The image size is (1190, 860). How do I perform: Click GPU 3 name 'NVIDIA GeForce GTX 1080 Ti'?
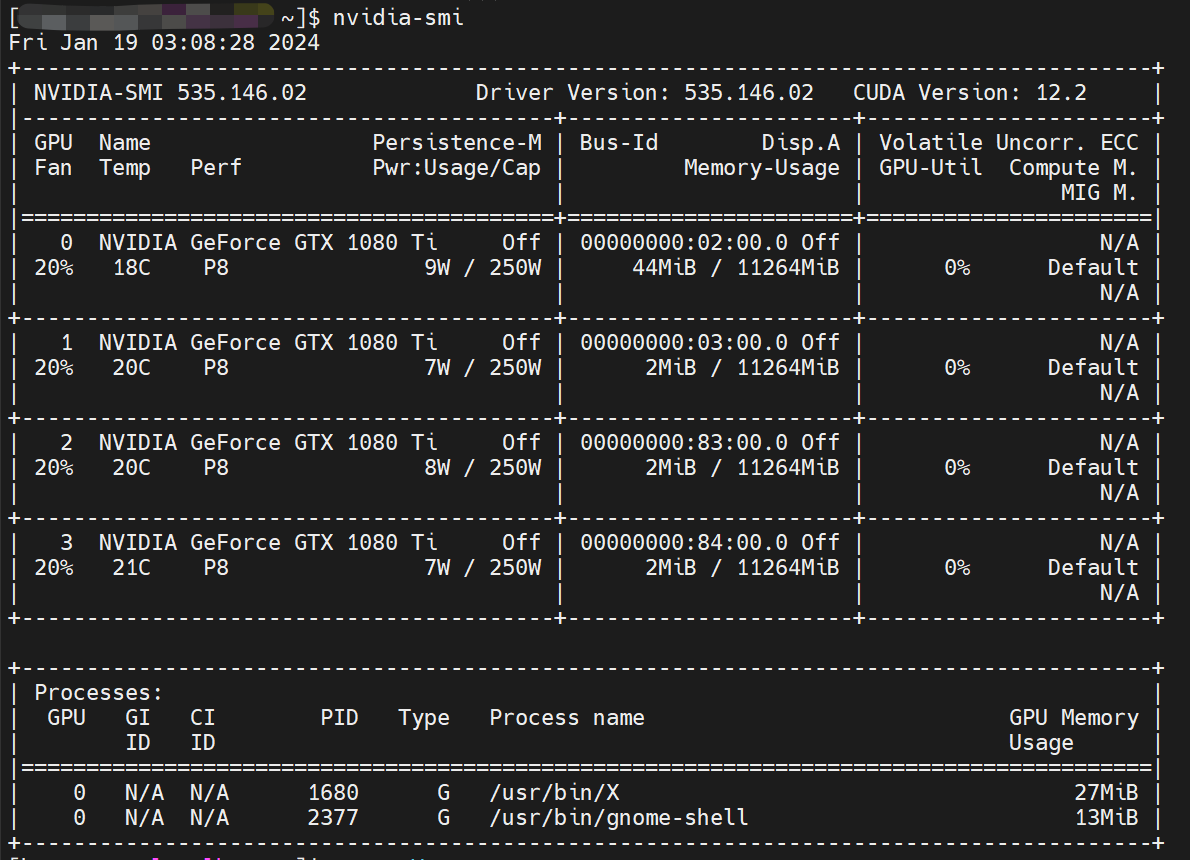coord(268,543)
